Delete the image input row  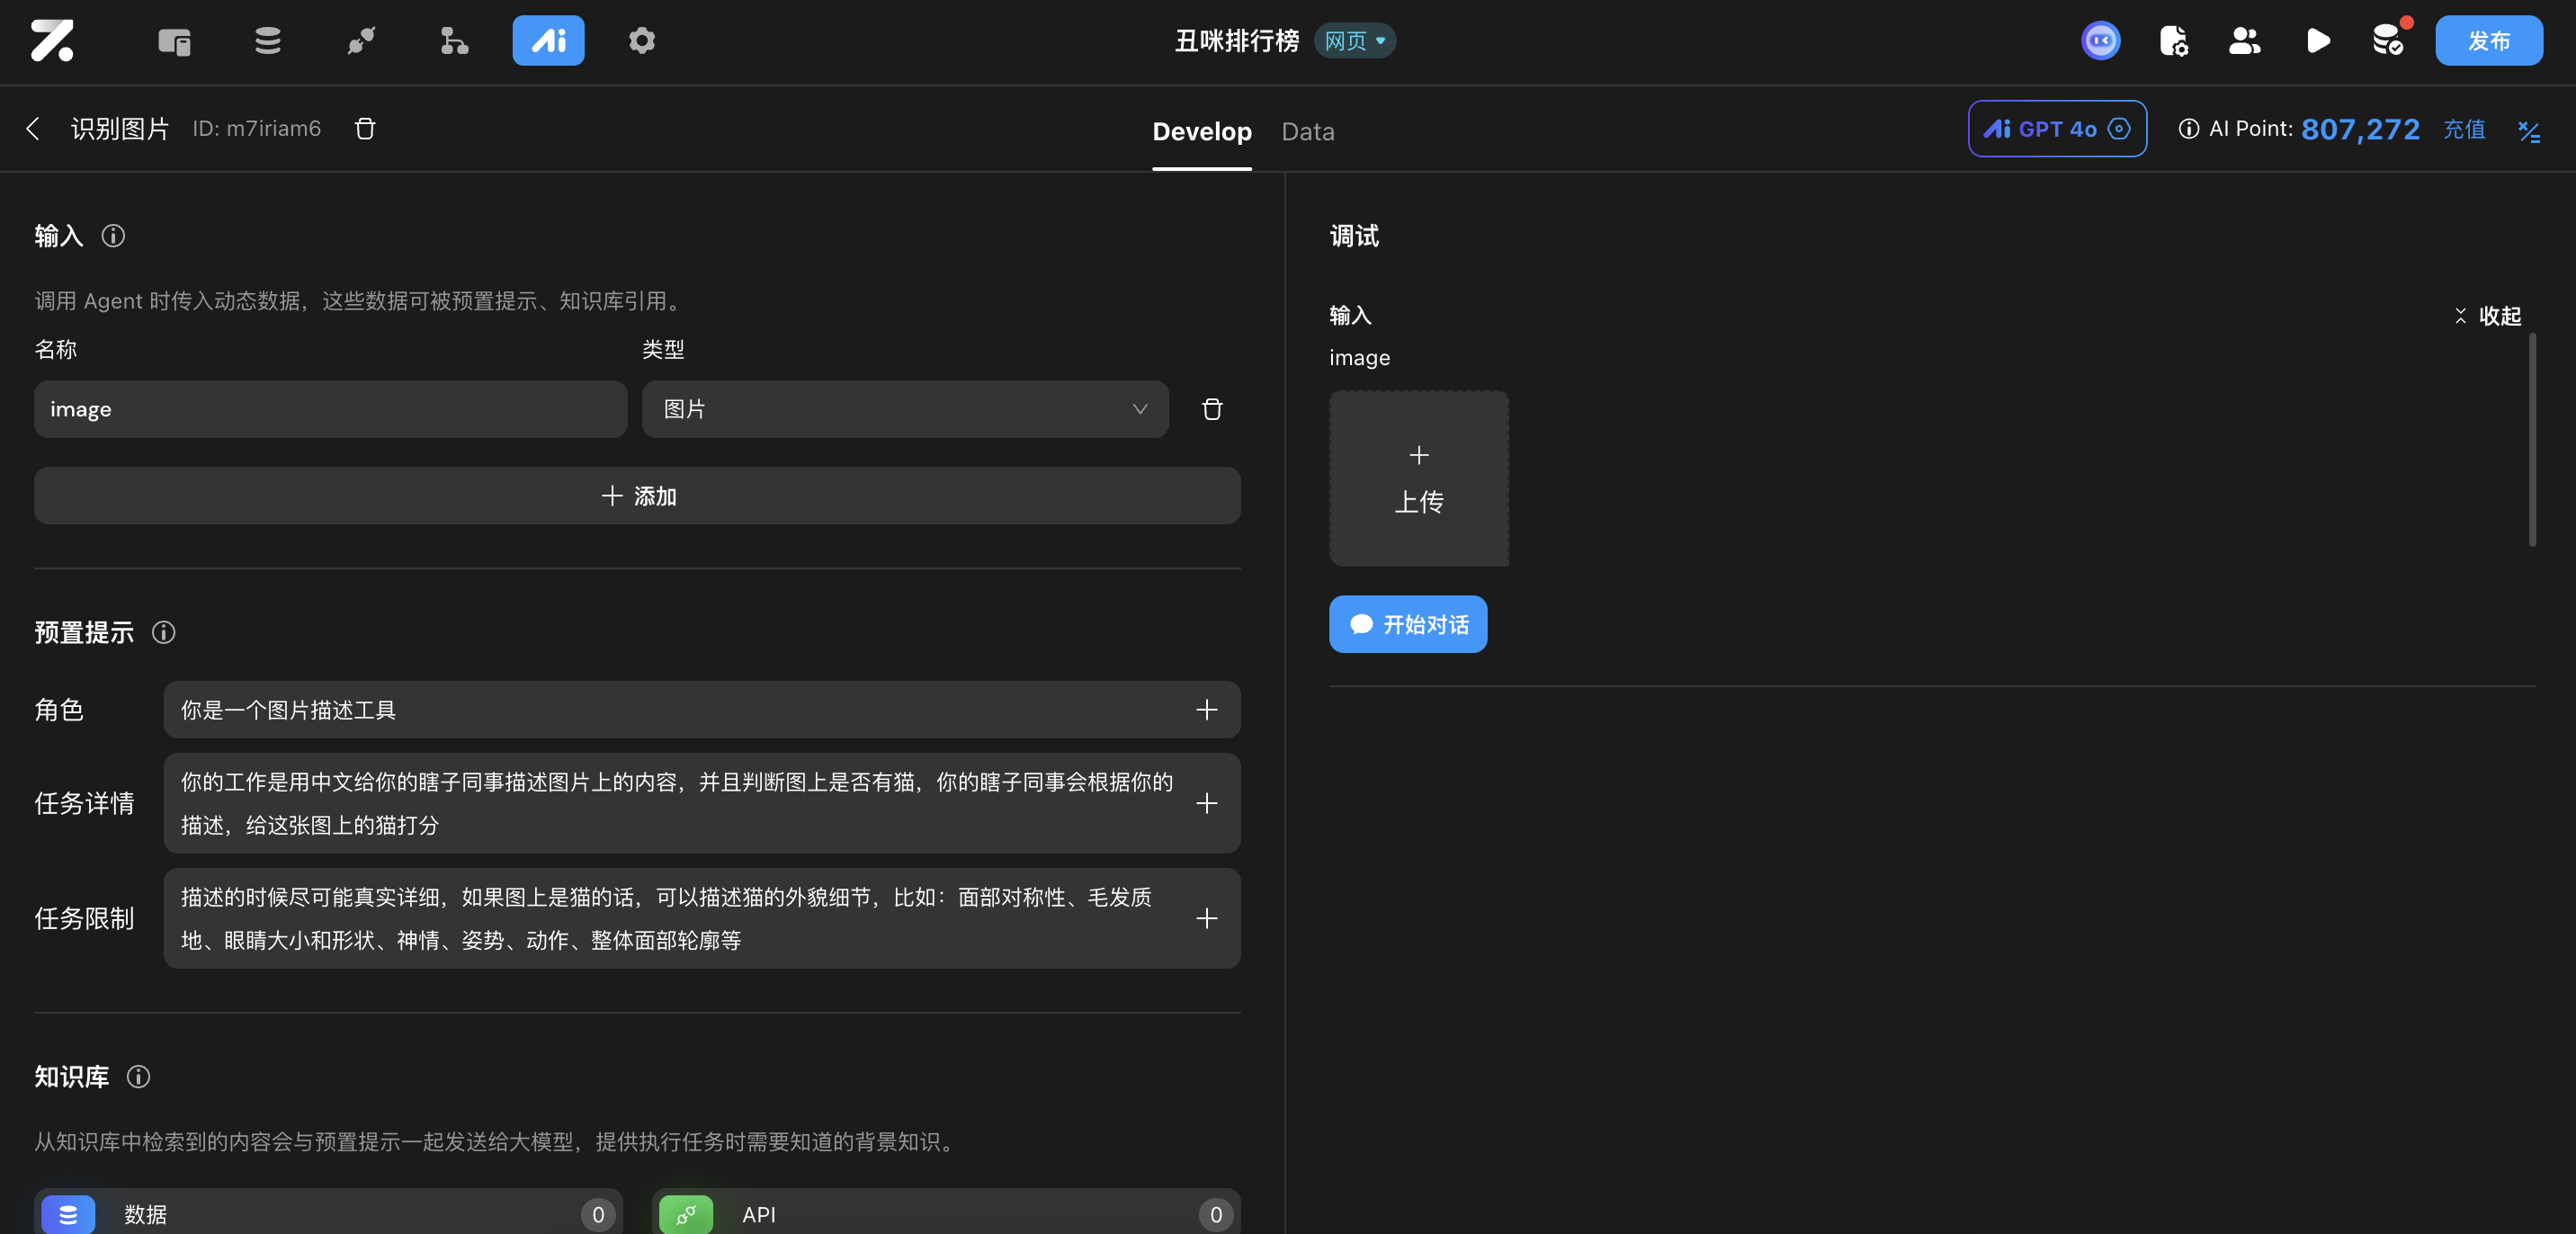1212,409
